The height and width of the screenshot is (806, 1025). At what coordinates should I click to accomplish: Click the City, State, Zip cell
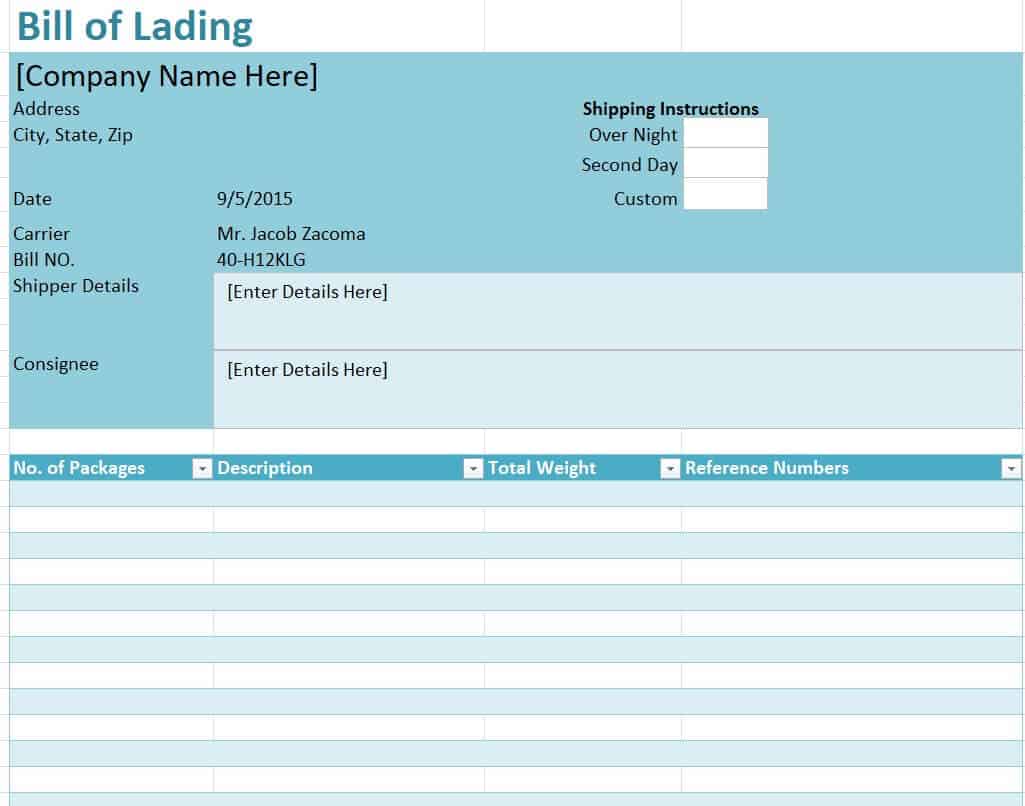73,135
